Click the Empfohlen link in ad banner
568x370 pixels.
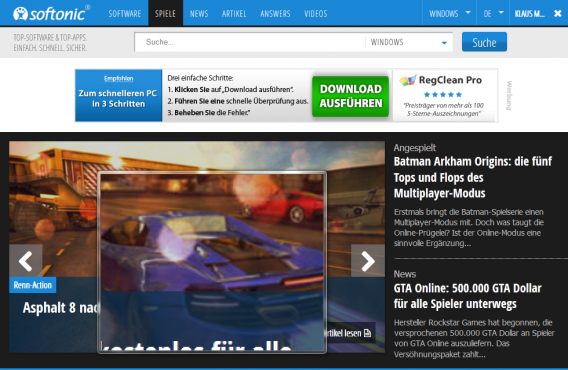tap(118, 78)
